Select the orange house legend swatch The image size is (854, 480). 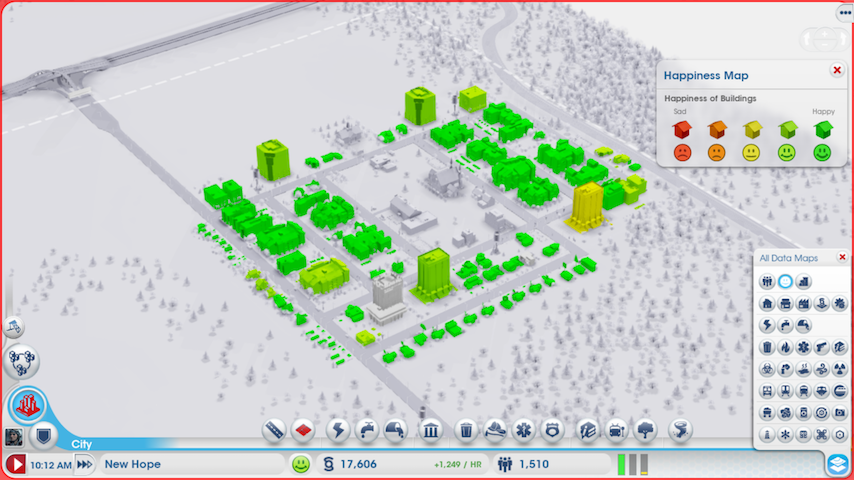tap(717, 130)
